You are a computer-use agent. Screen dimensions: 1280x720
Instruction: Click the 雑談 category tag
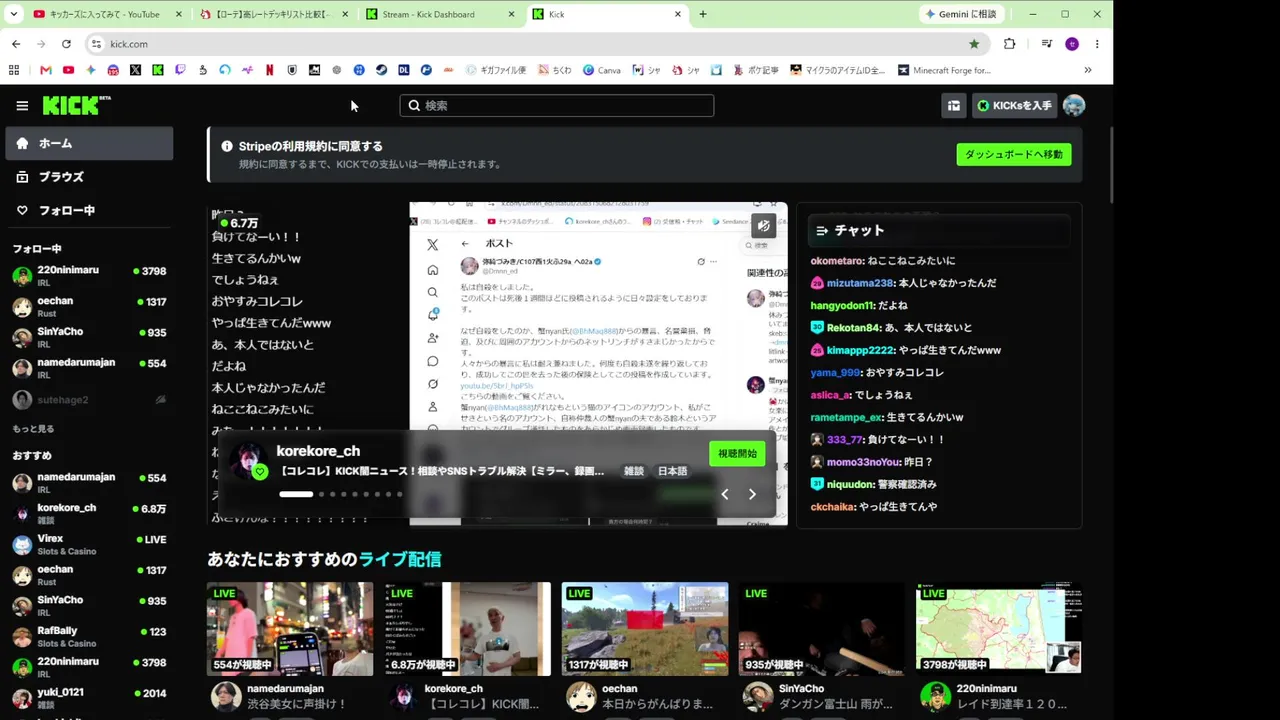coord(634,471)
